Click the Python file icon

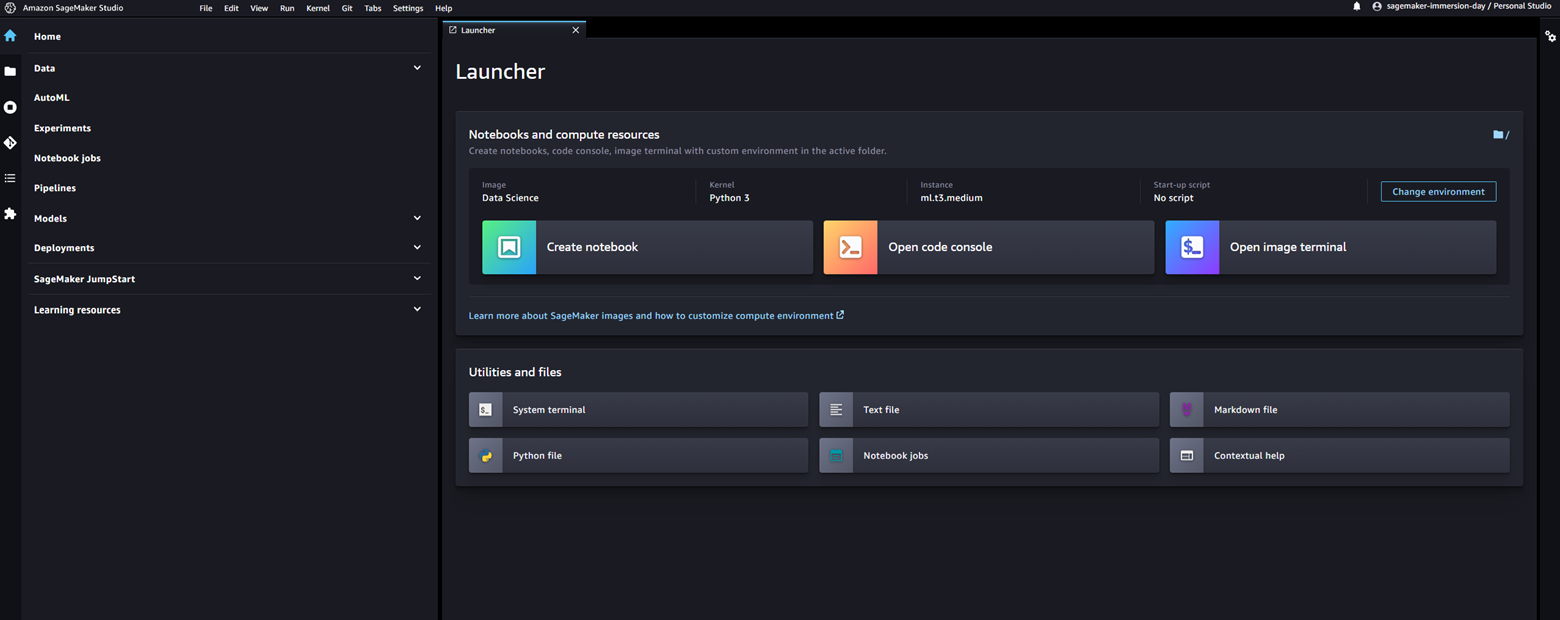pyautogui.click(x=486, y=456)
